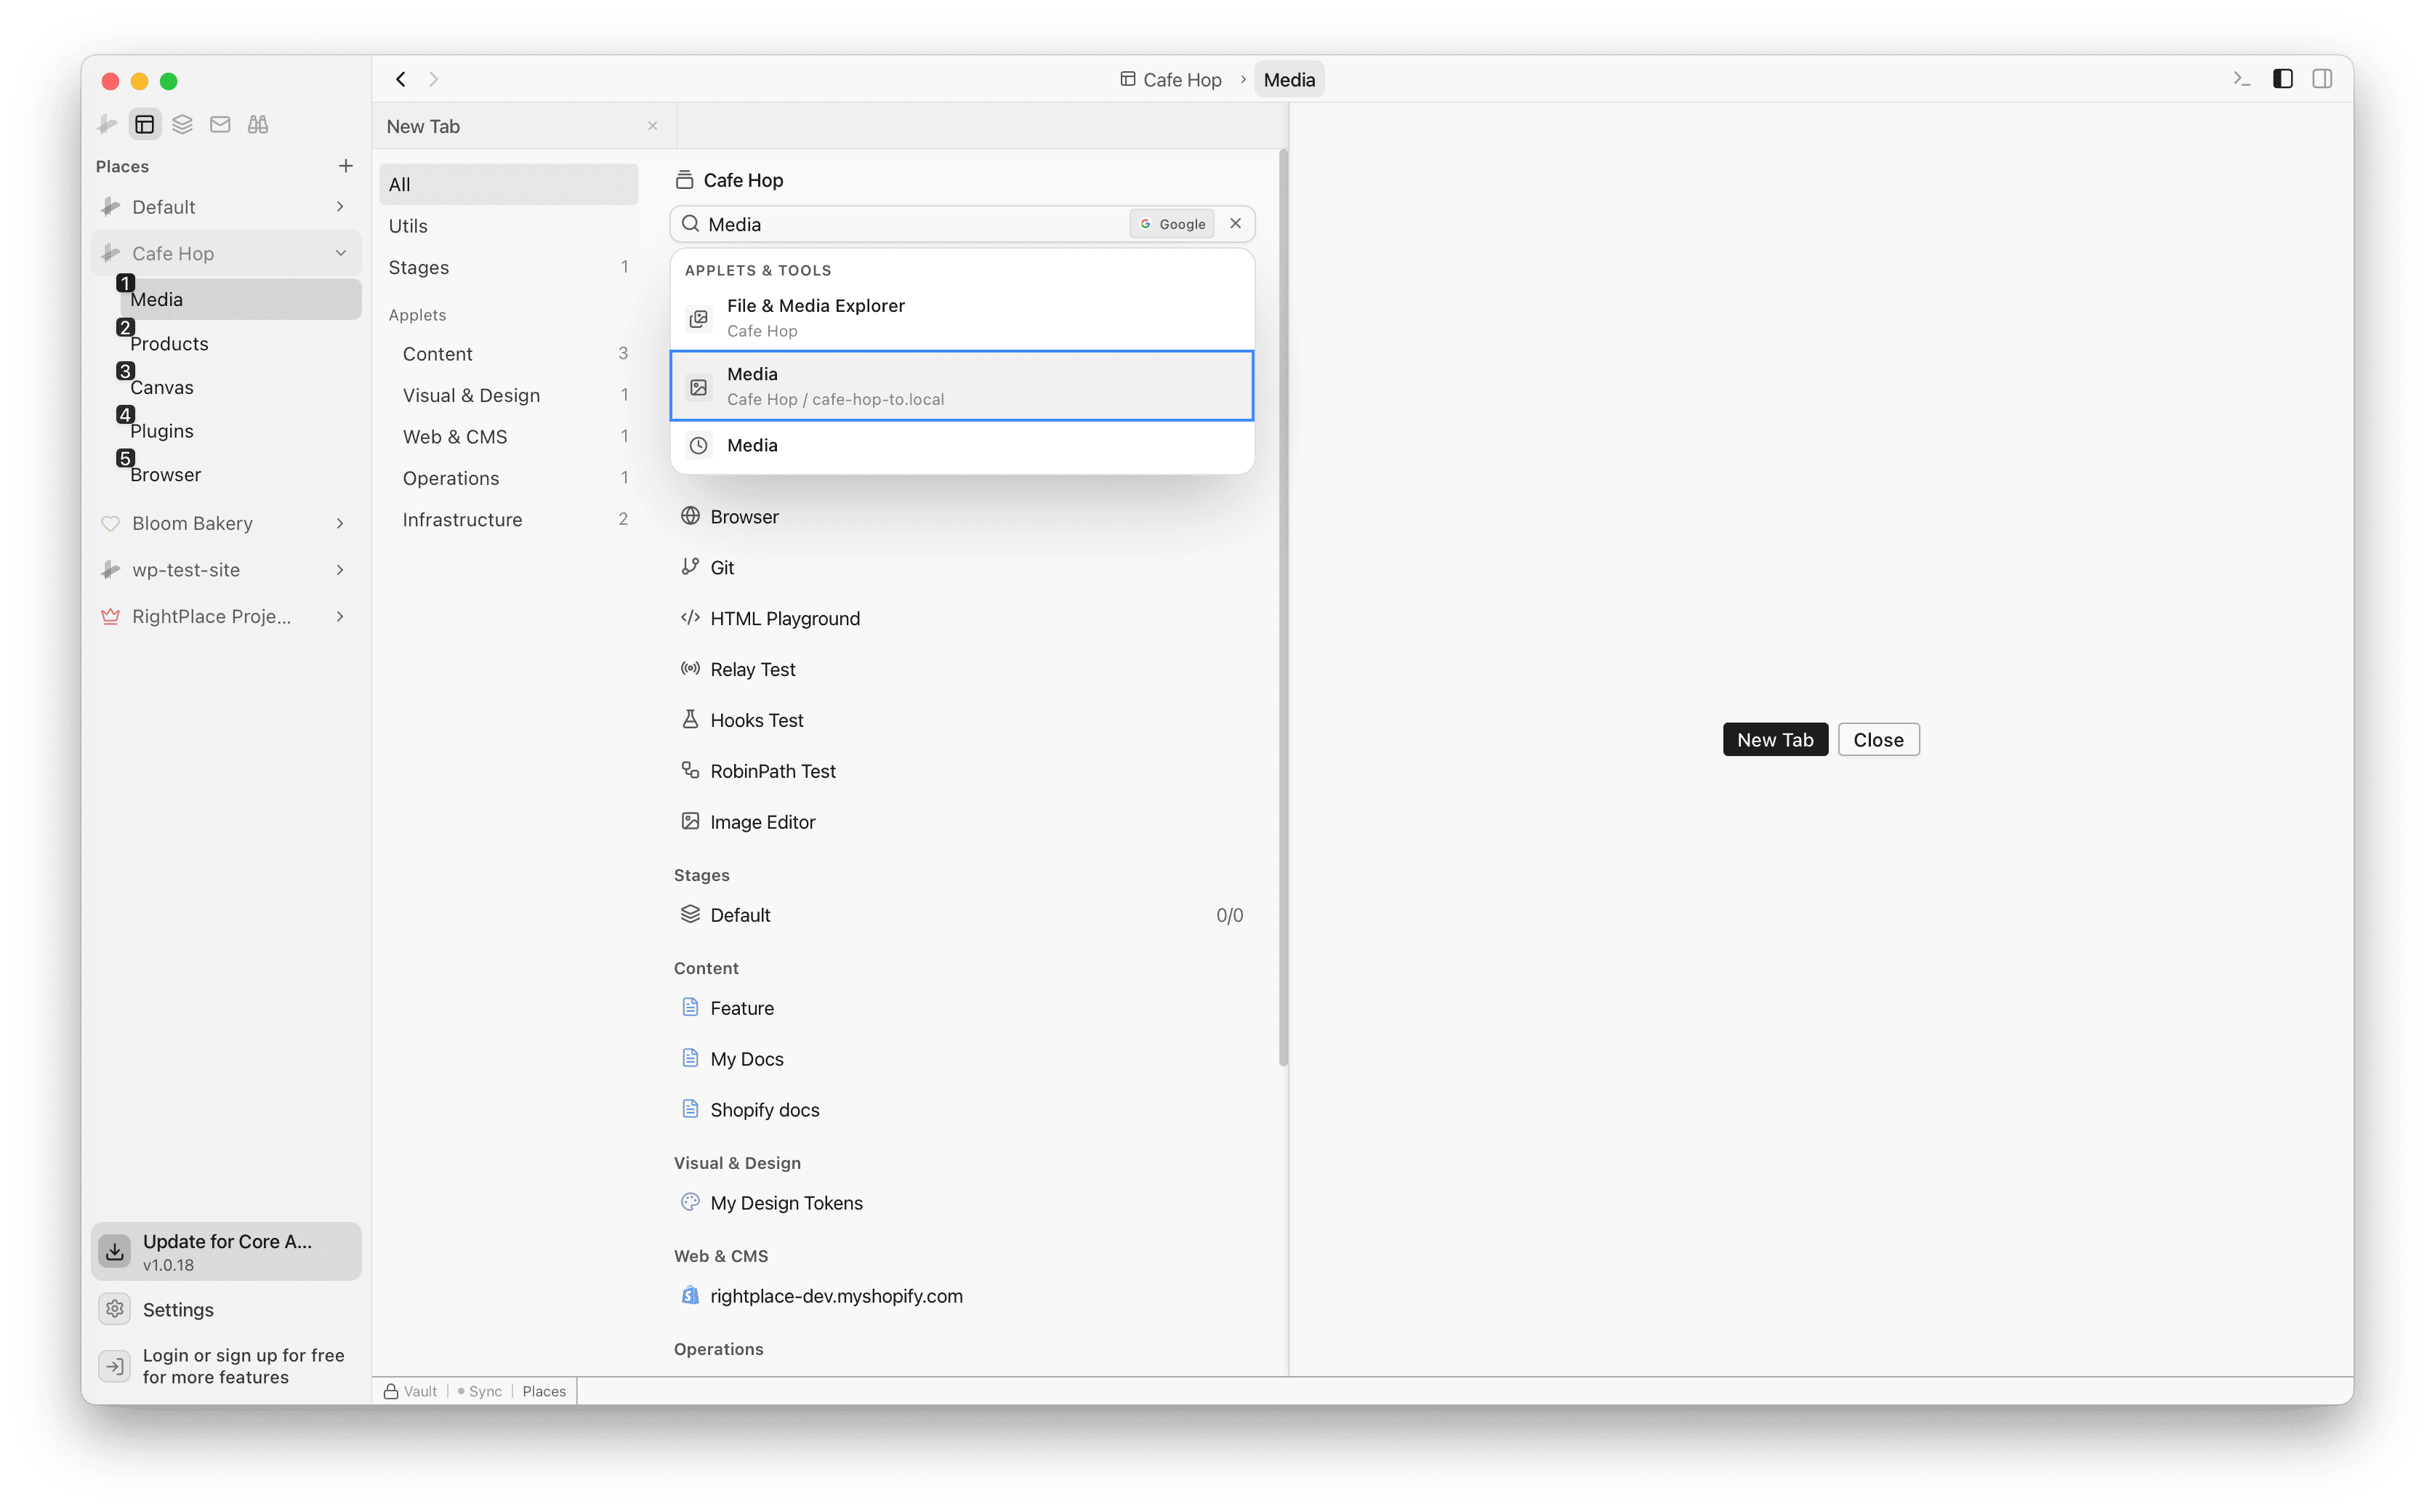Click Places in the status bar

click(x=544, y=1391)
